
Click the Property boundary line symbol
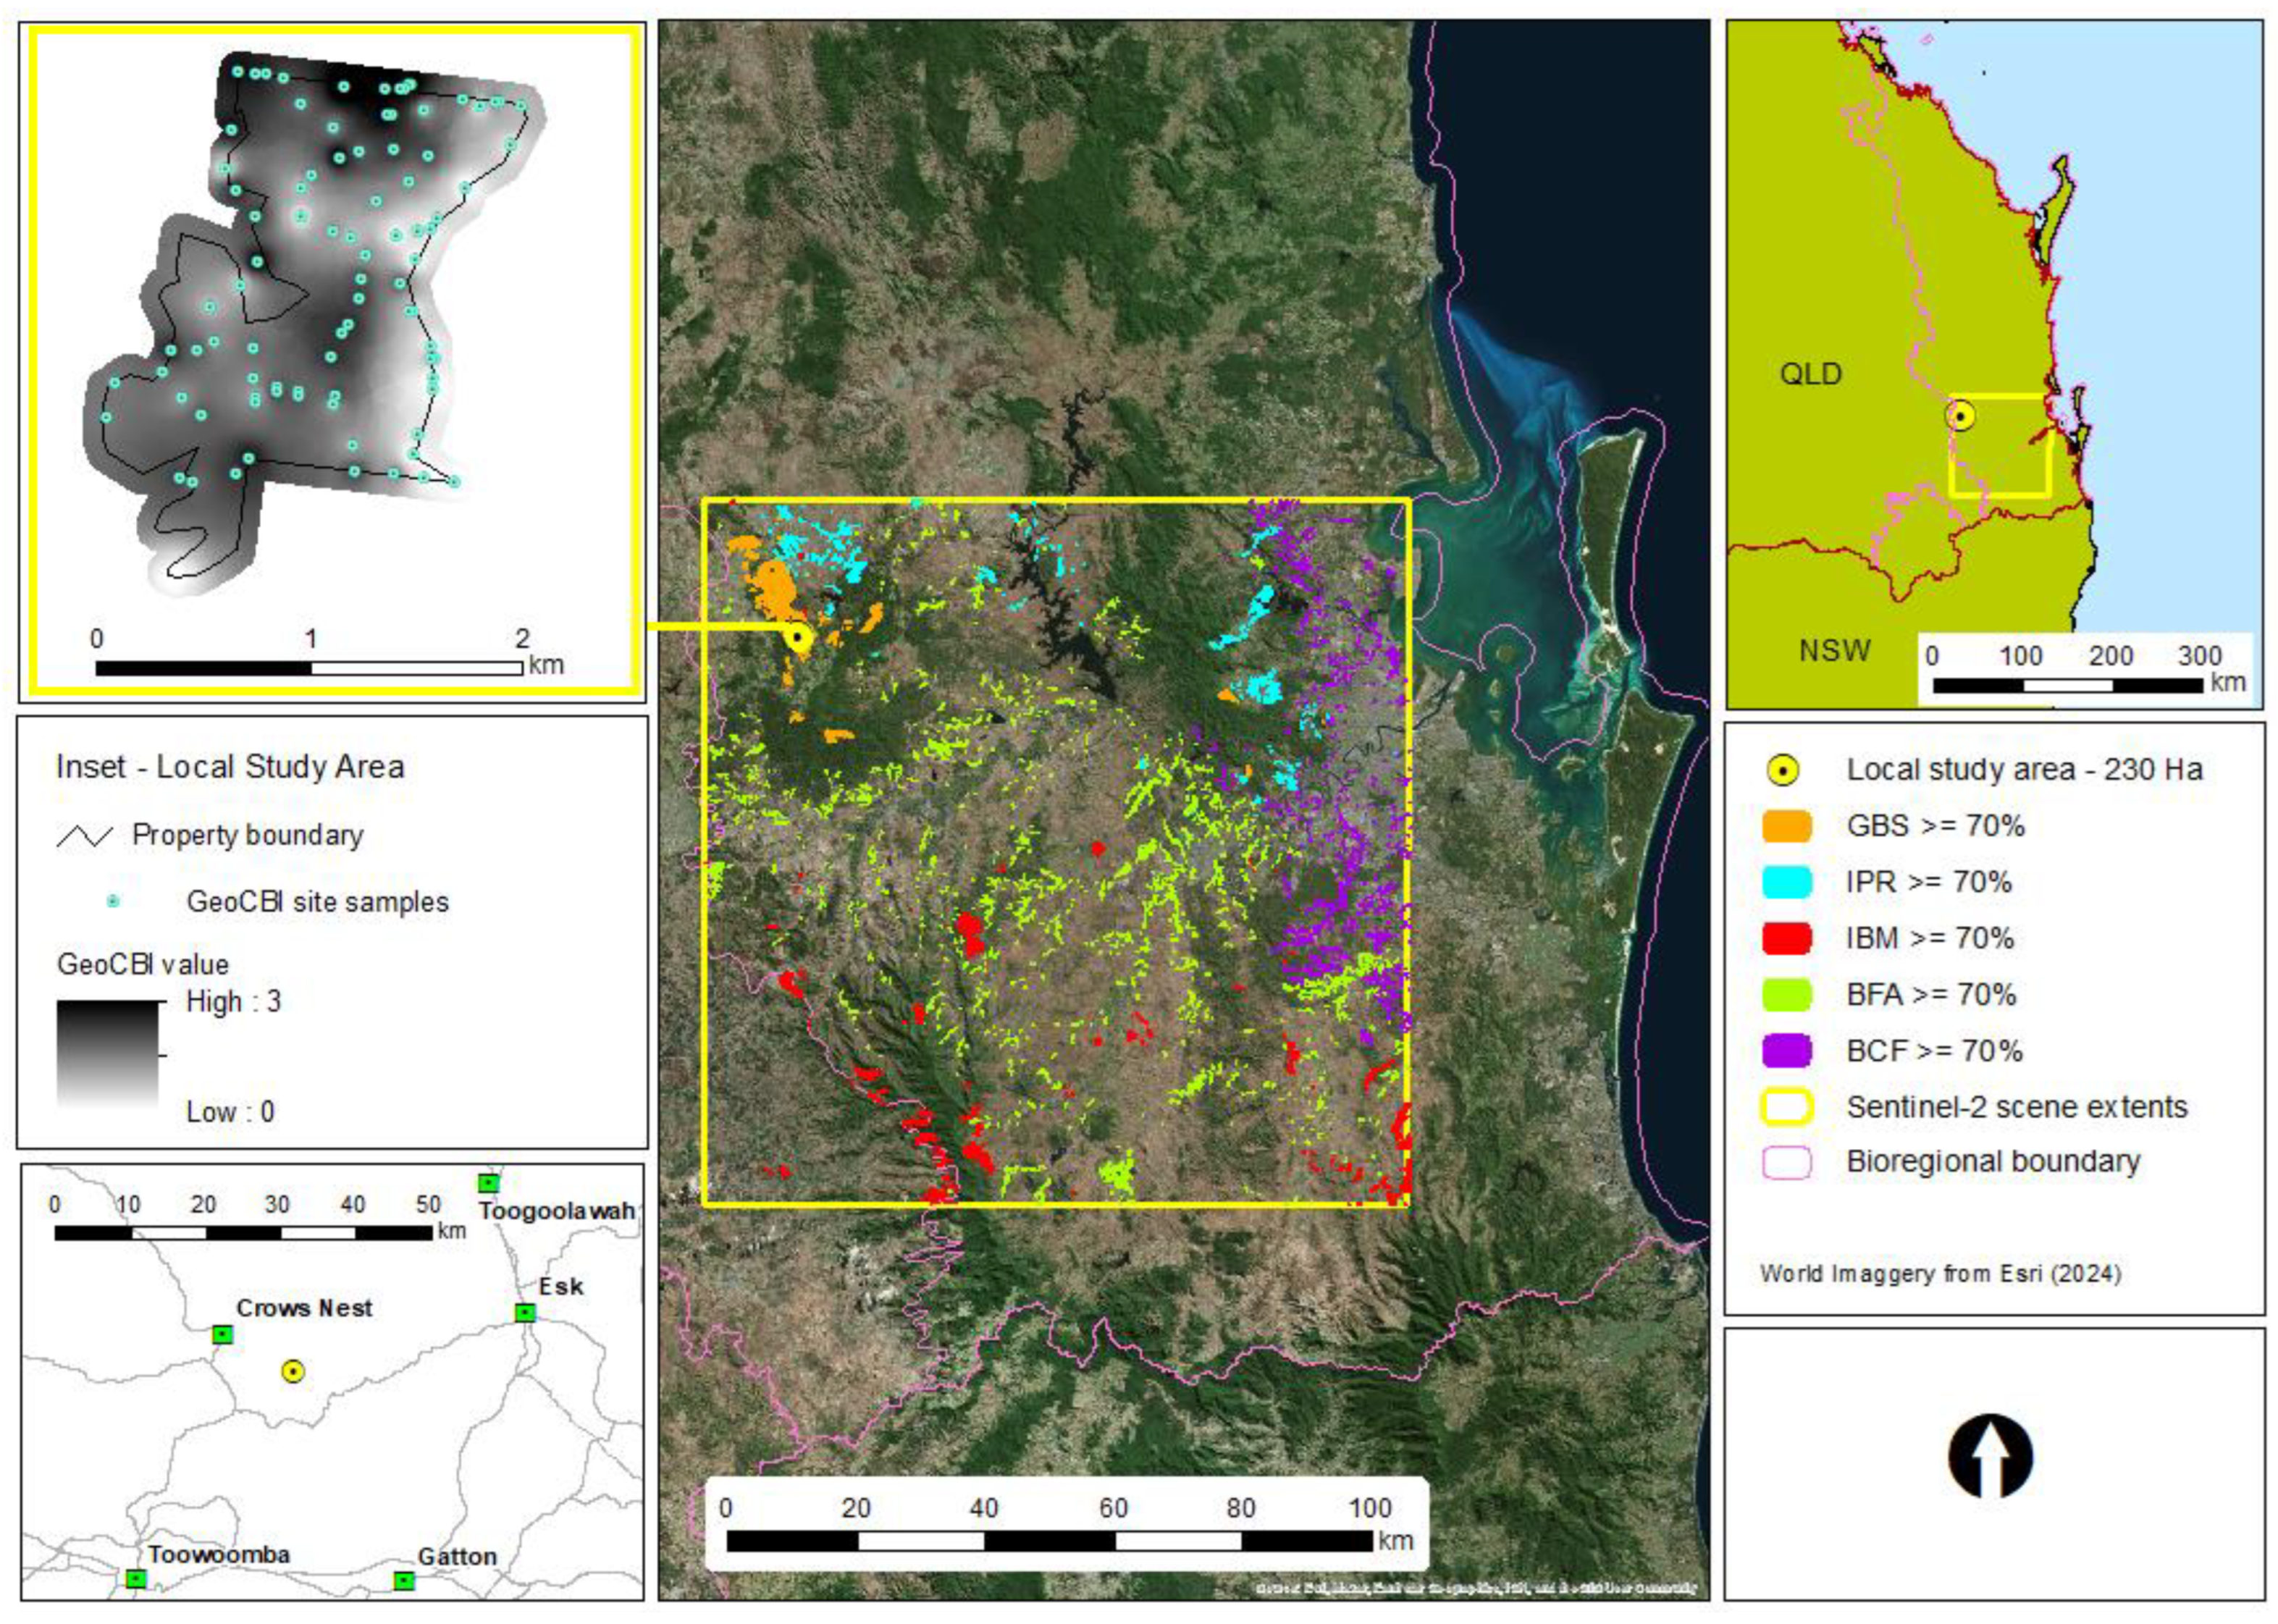point(84,836)
